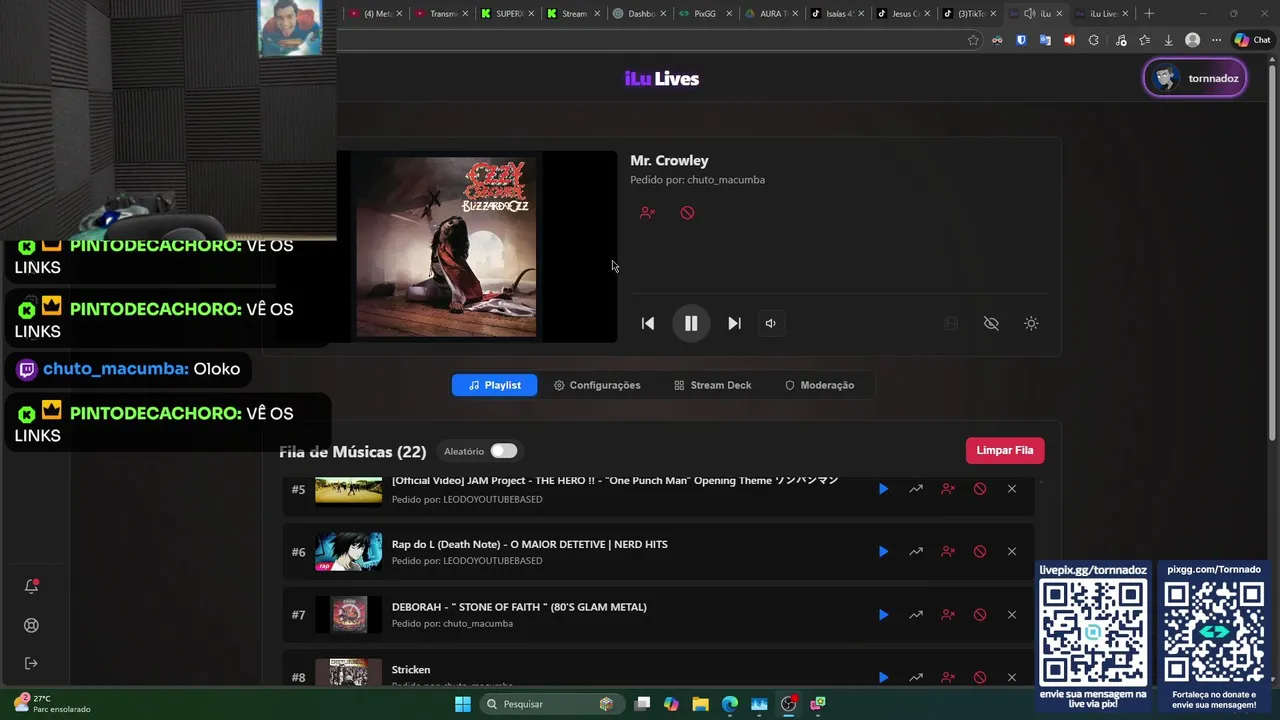
Task: Ban Rap do L from the queue
Action: tap(980, 551)
